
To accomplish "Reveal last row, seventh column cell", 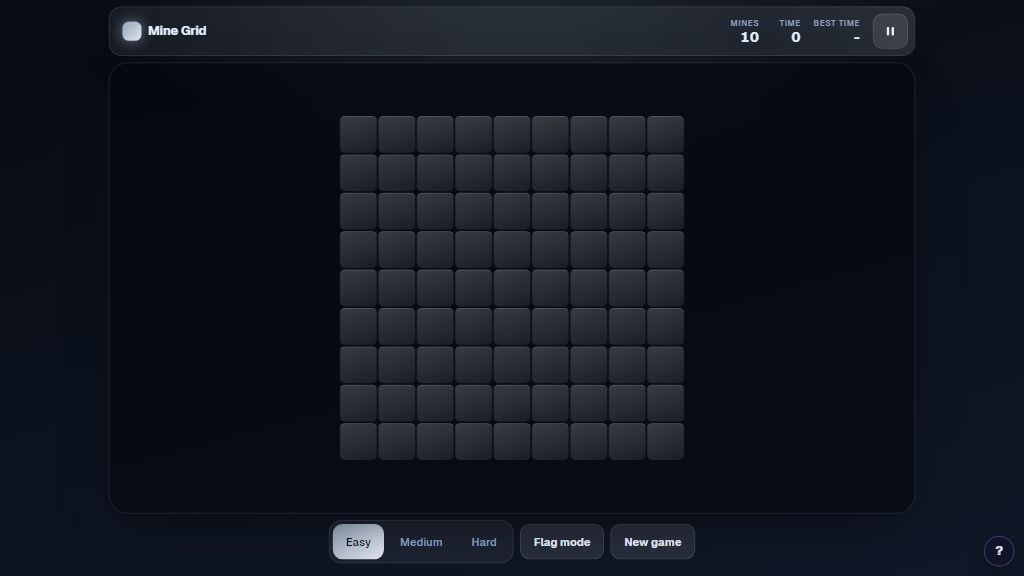I will click(x=588, y=441).
